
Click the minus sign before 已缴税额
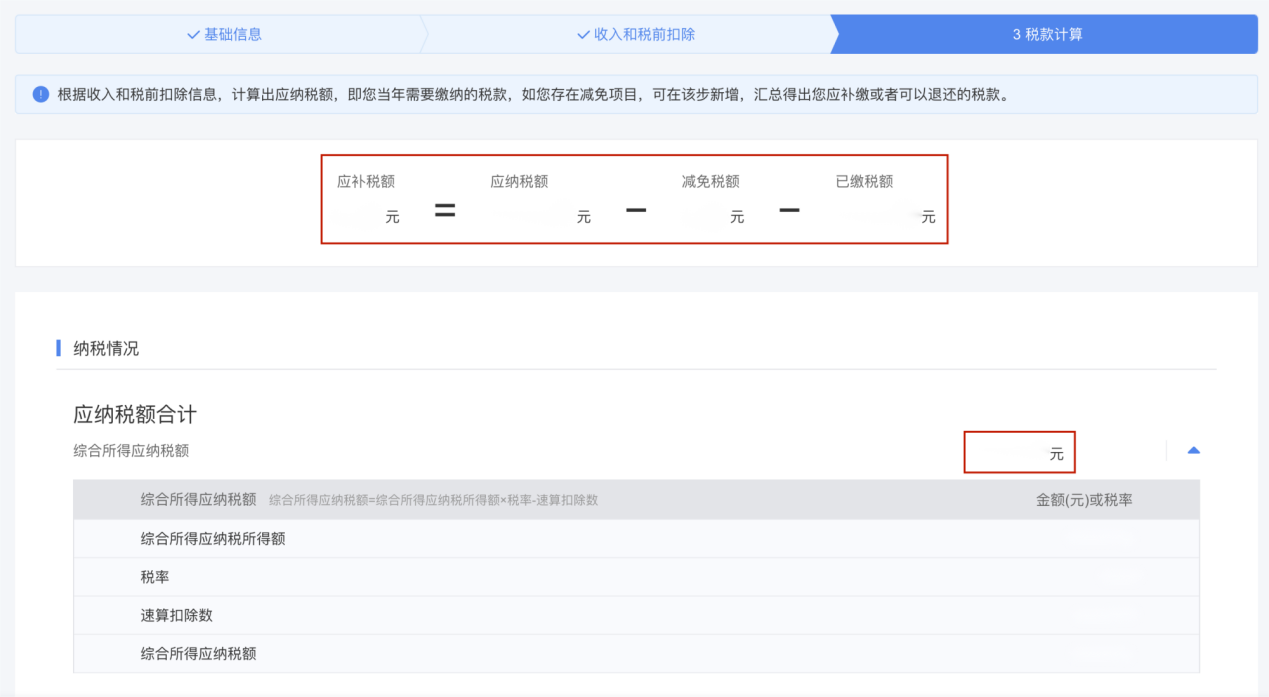click(789, 211)
